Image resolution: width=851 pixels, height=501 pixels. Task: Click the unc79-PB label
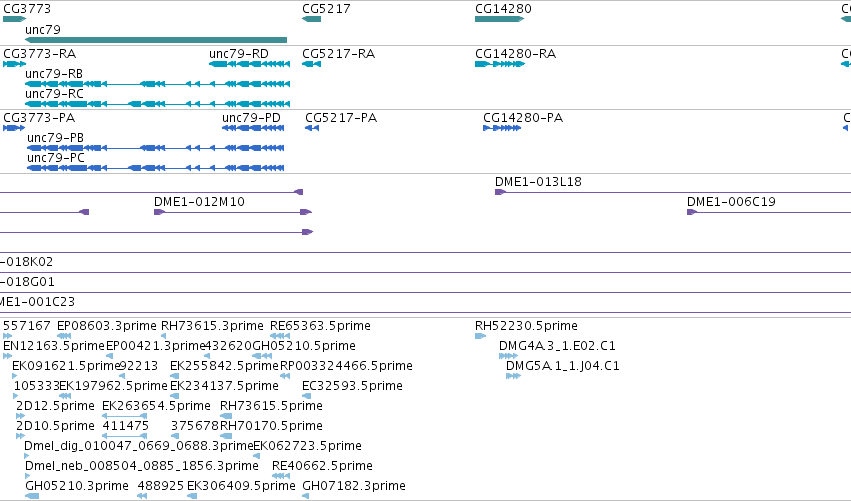[x=55, y=138]
